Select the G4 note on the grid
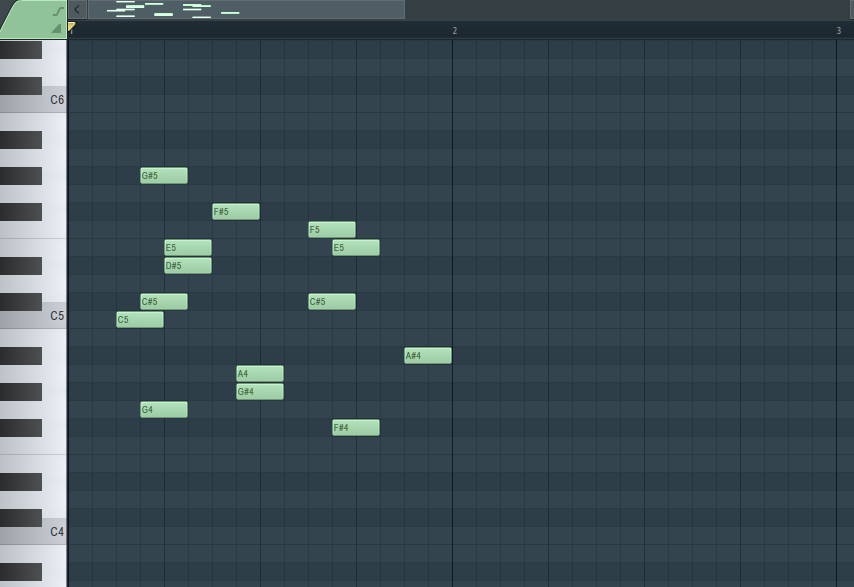 point(163,409)
